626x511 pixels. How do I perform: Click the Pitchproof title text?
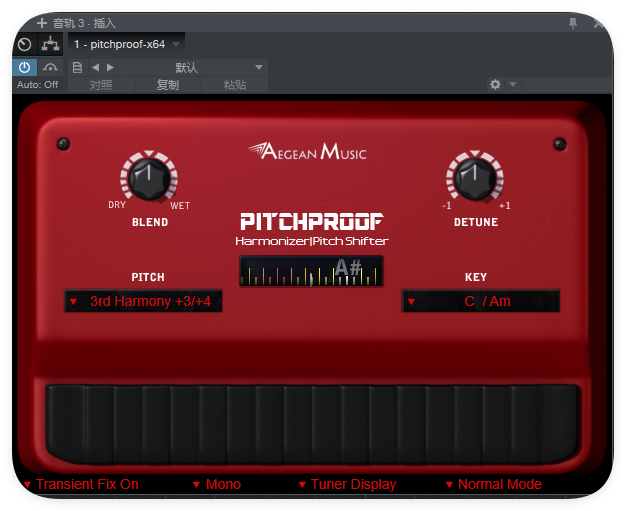312,222
